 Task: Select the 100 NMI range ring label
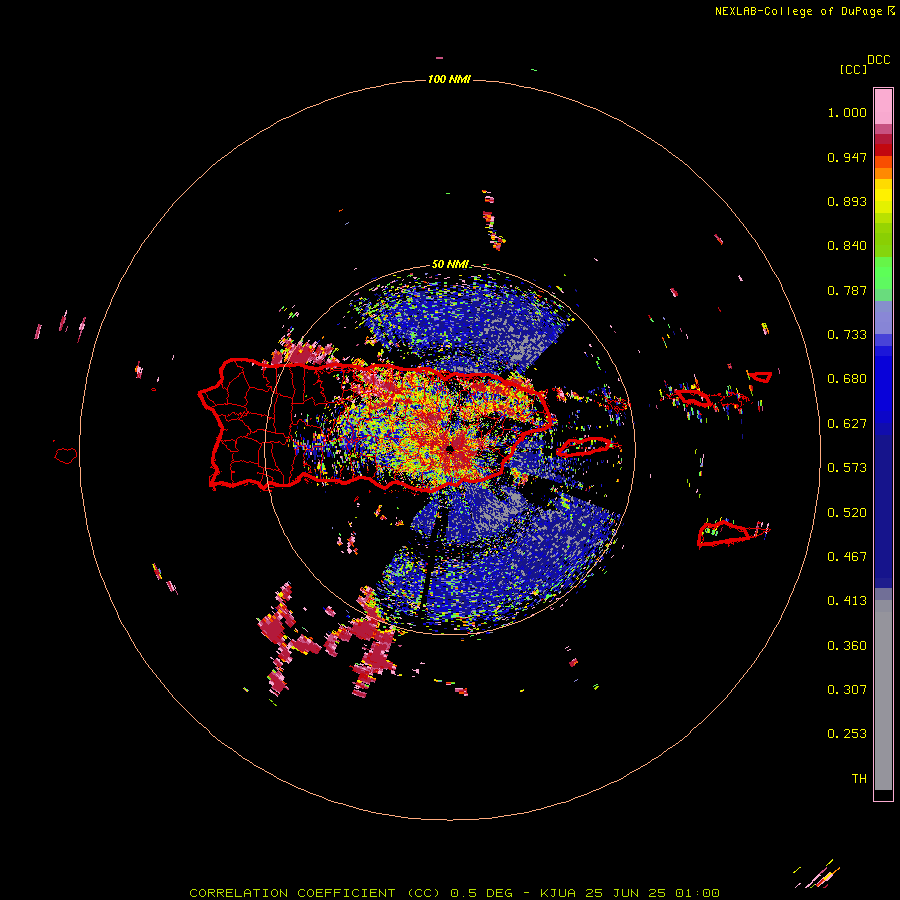pyautogui.click(x=449, y=79)
